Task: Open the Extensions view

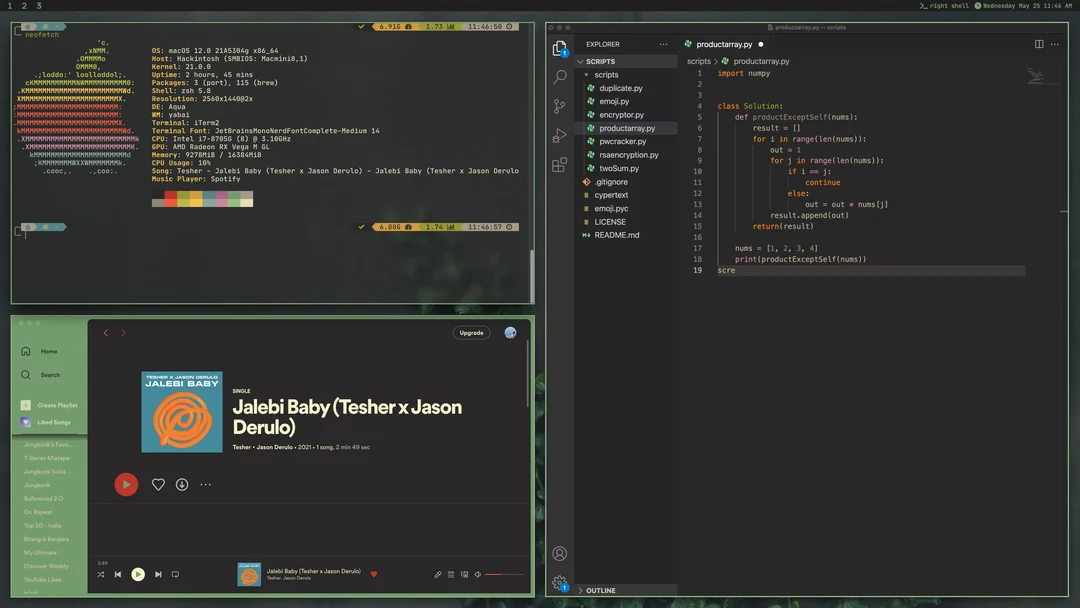Action: click(560, 165)
